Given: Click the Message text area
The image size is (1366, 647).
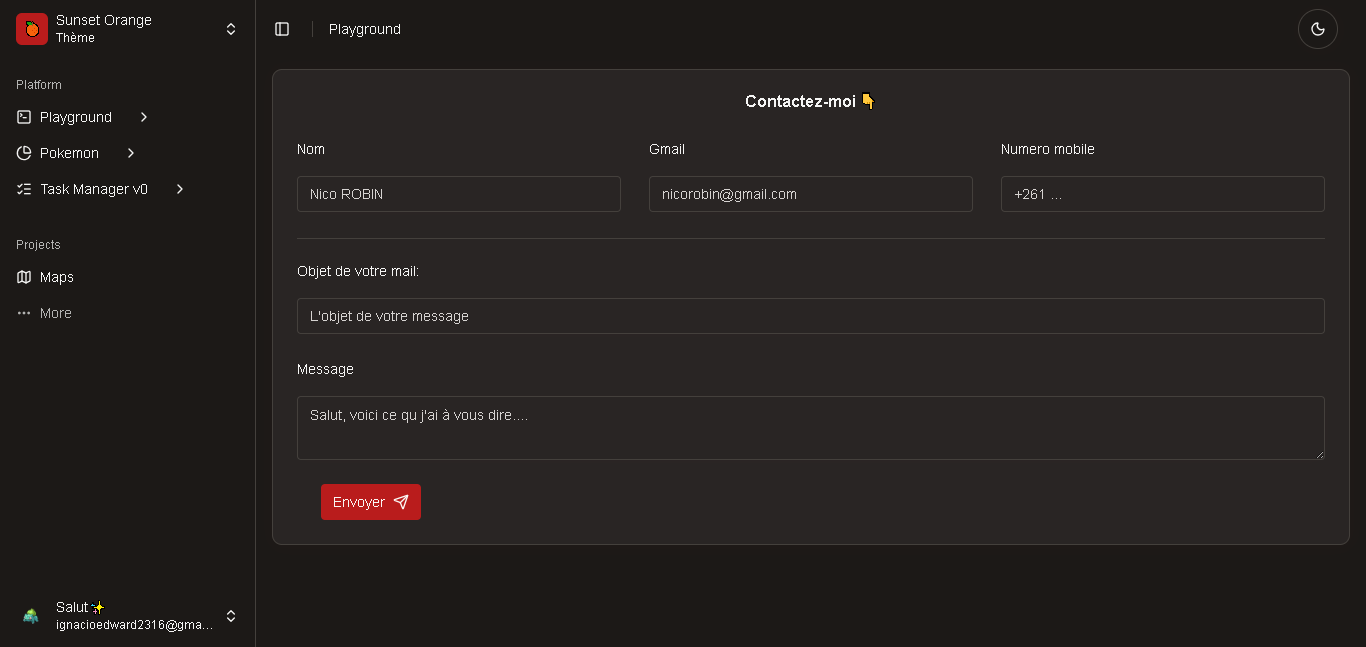Looking at the screenshot, I should point(810,428).
